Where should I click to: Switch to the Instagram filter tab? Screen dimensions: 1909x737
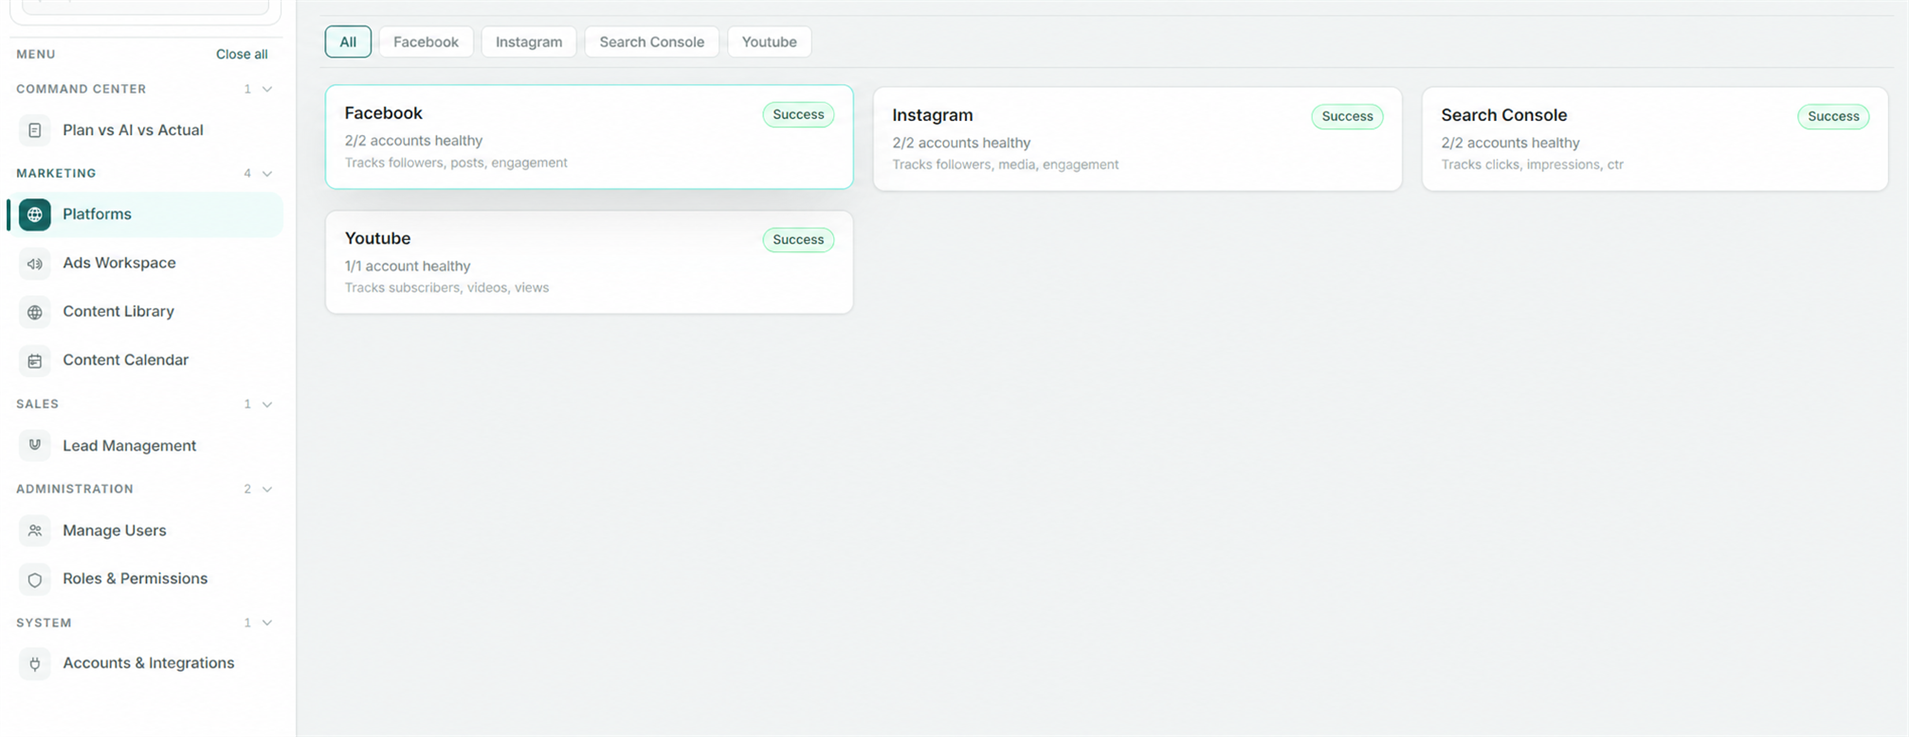tap(529, 42)
